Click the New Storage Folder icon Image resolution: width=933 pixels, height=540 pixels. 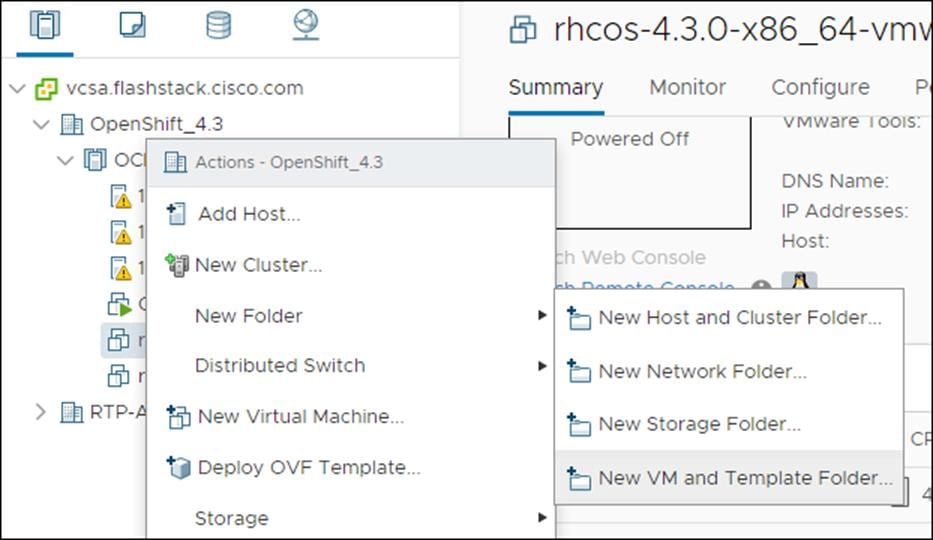(x=578, y=425)
